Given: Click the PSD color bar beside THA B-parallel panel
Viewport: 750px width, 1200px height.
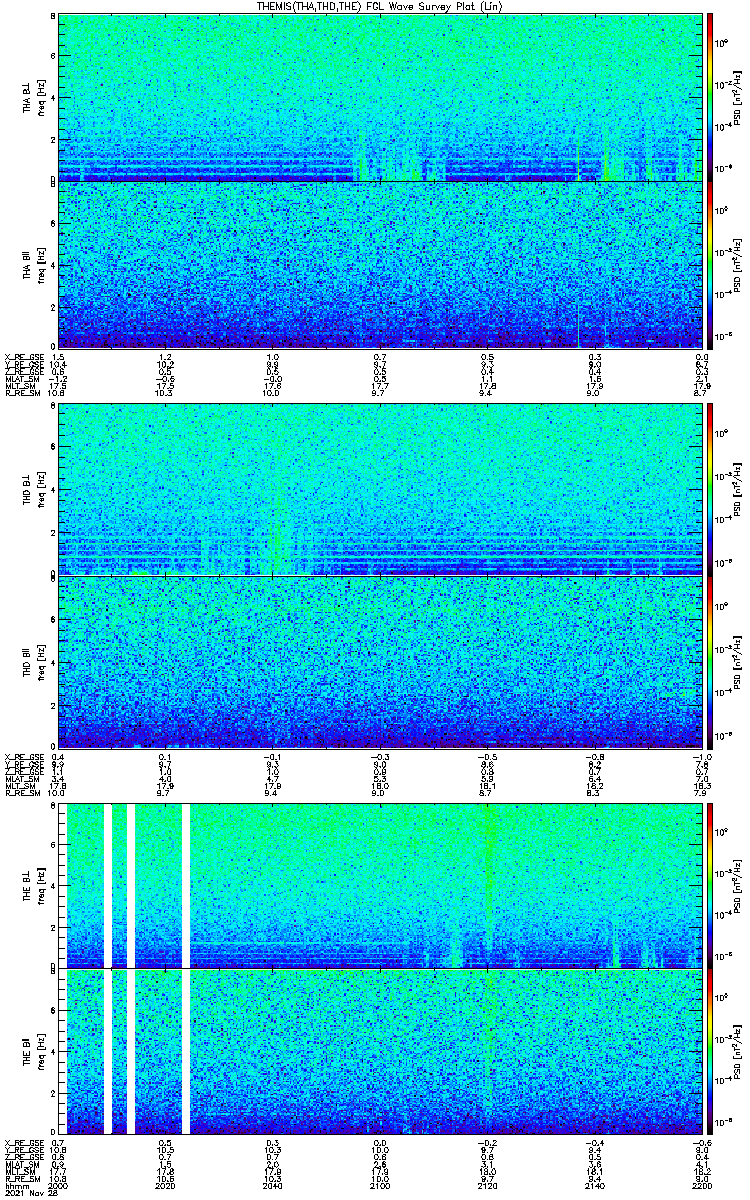Looking at the screenshot, I should click(x=709, y=265).
